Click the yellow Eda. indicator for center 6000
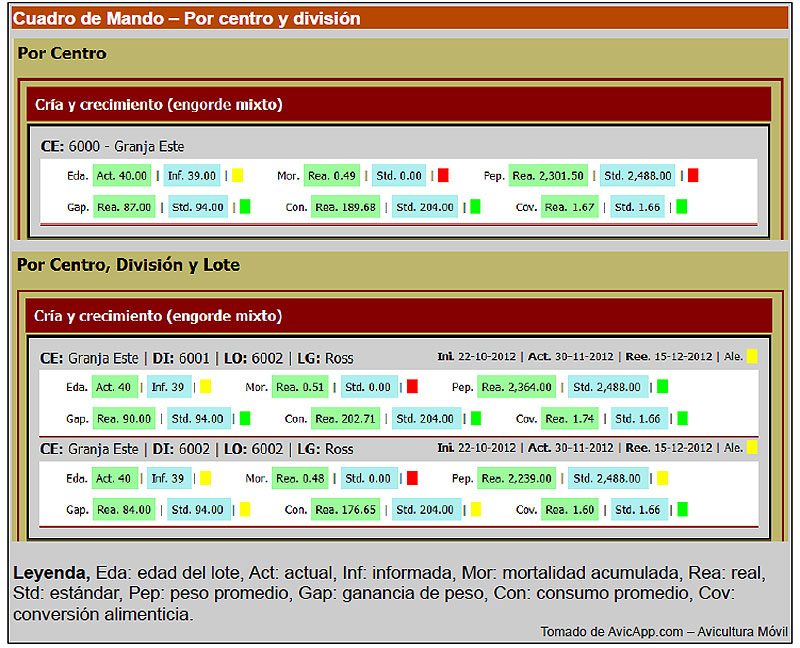Screen dimensions: 800x648 click(x=237, y=176)
